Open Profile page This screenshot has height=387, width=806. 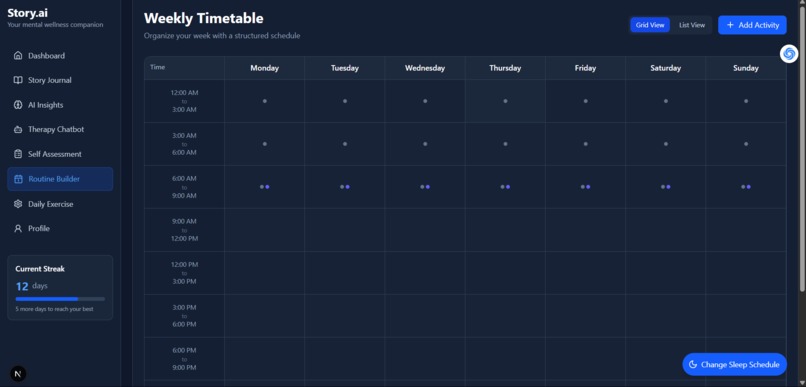click(60, 228)
